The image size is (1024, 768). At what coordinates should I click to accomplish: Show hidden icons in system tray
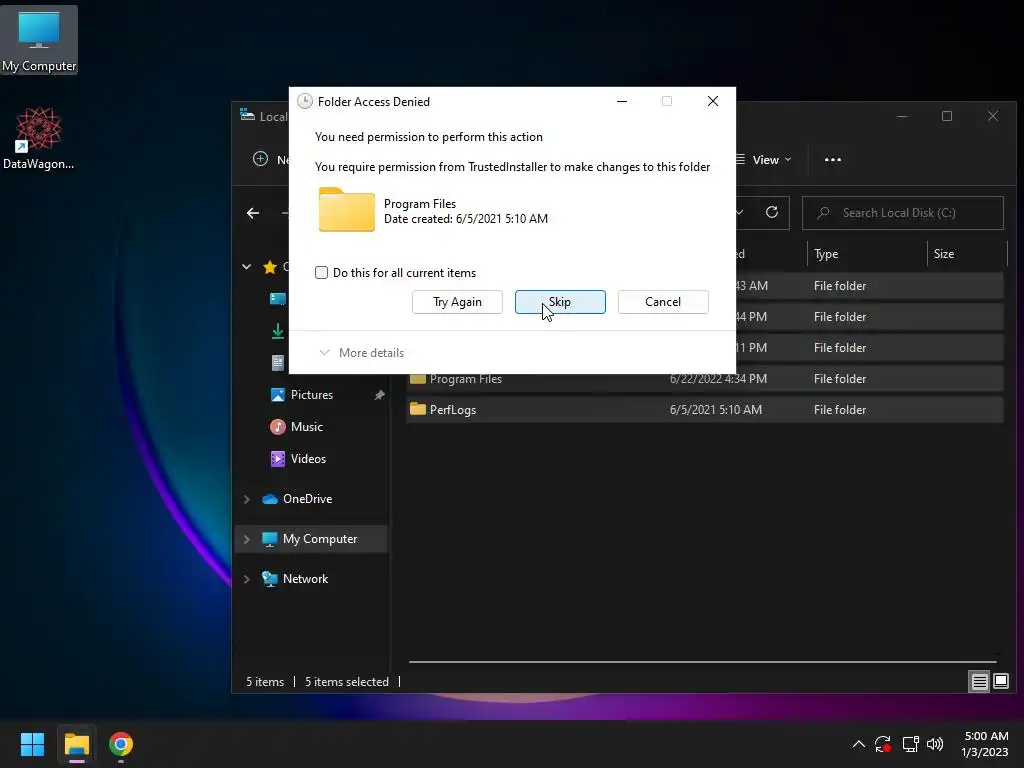click(859, 744)
